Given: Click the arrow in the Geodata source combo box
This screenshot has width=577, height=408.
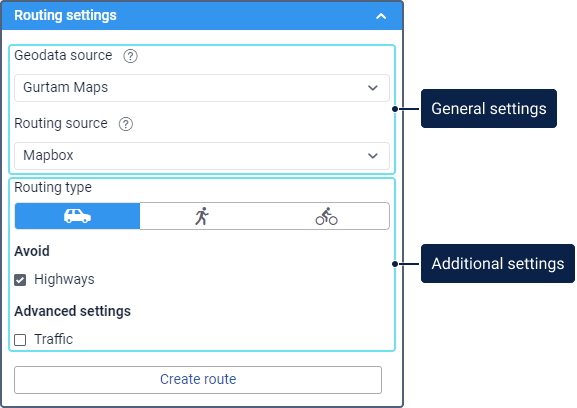Looking at the screenshot, I should tap(373, 88).
